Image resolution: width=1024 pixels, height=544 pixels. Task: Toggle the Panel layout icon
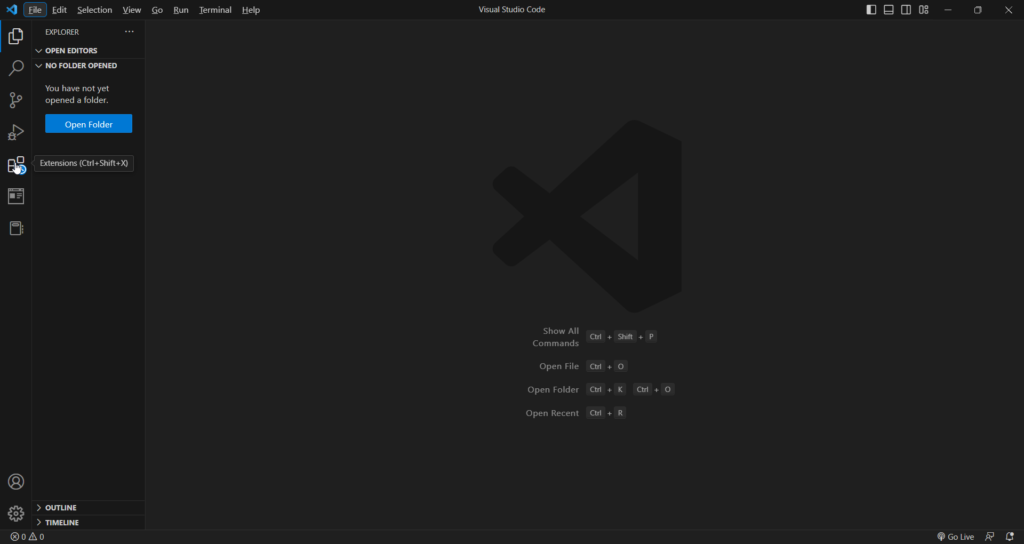(x=889, y=10)
